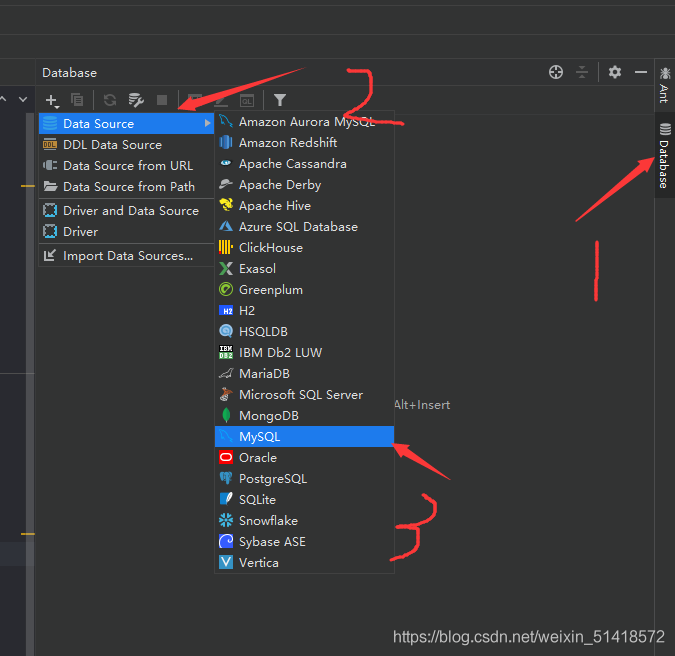Click the Filter funnel icon

[280, 100]
